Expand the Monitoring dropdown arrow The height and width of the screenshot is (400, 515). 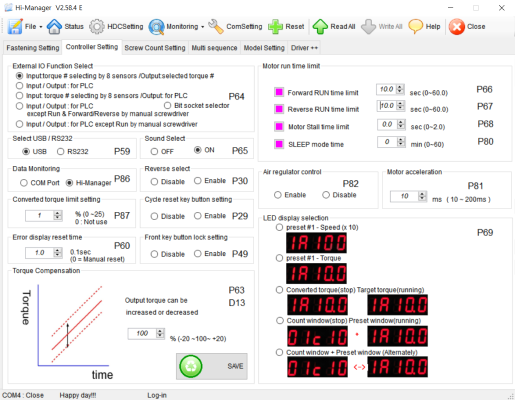pos(202,27)
